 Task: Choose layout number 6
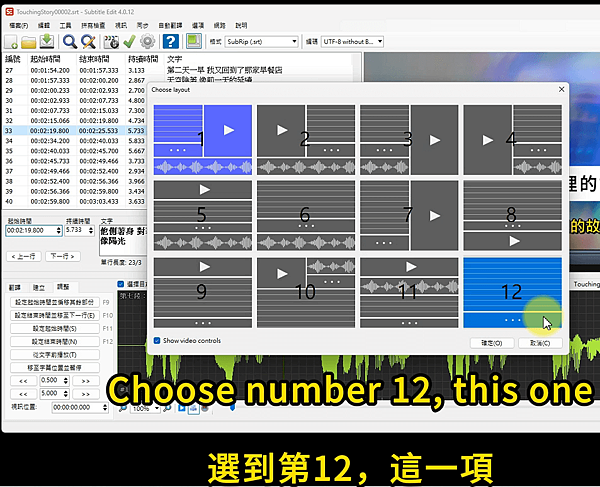(306, 215)
